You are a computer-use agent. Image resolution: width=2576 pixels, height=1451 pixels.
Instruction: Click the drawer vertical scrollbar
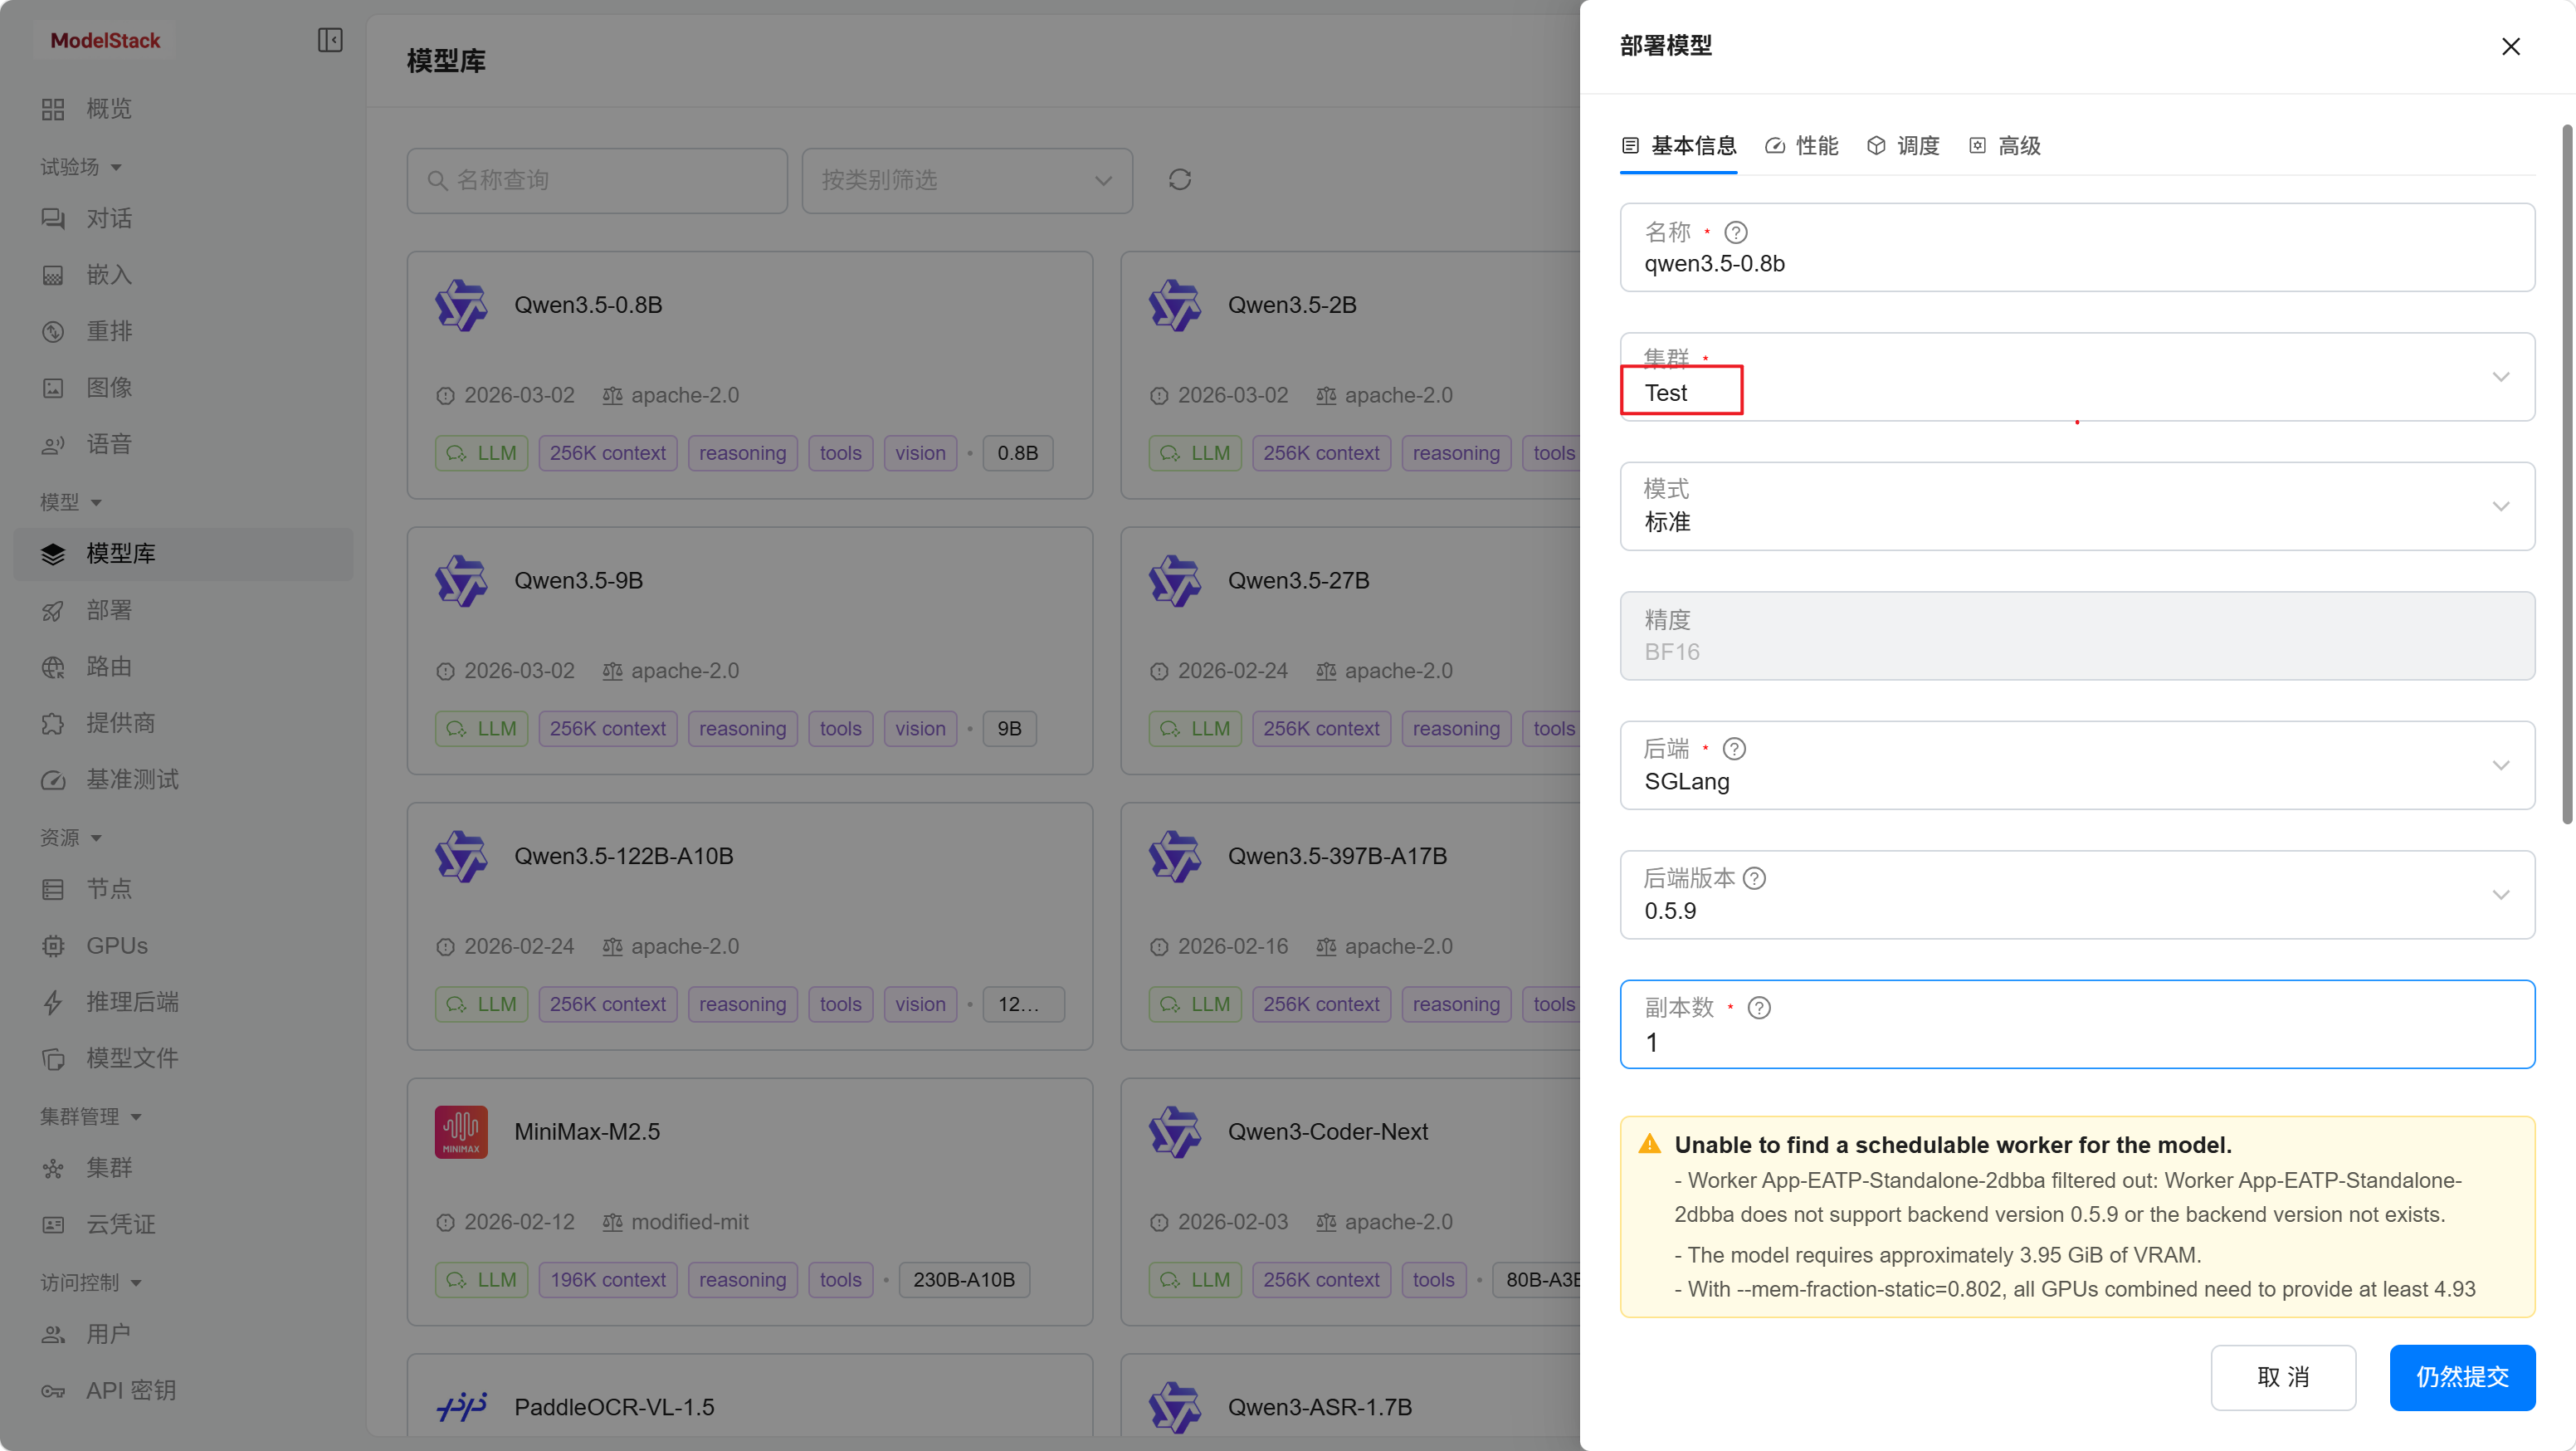click(x=2567, y=474)
